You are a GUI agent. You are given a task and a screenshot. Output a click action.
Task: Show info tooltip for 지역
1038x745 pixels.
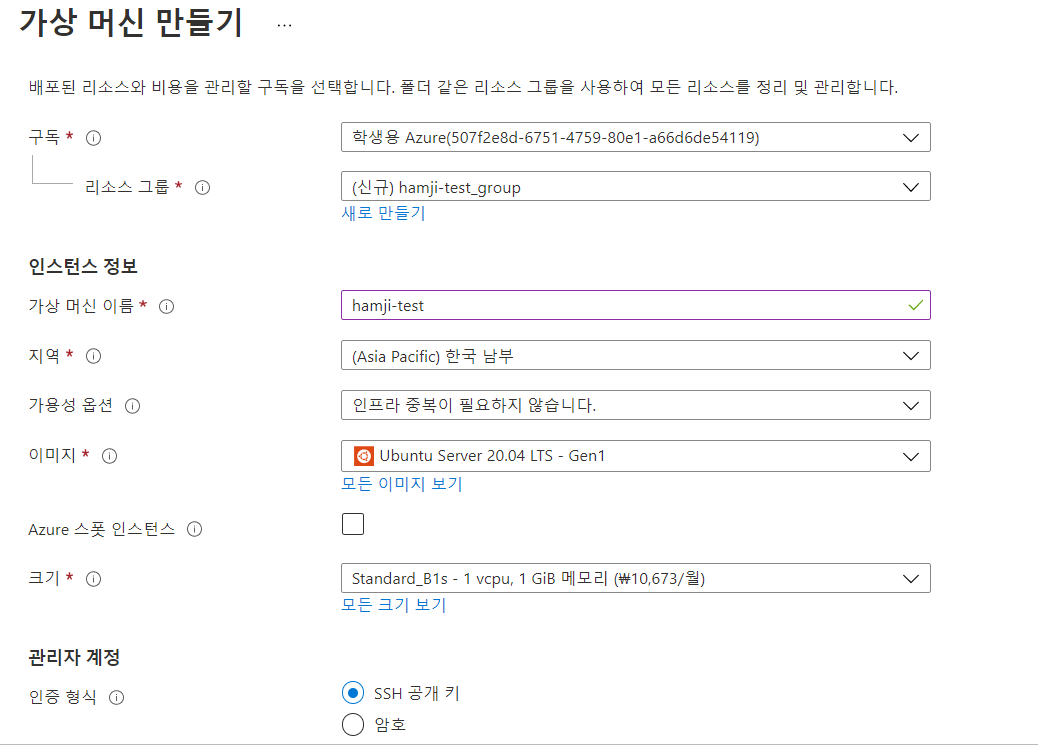93,356
